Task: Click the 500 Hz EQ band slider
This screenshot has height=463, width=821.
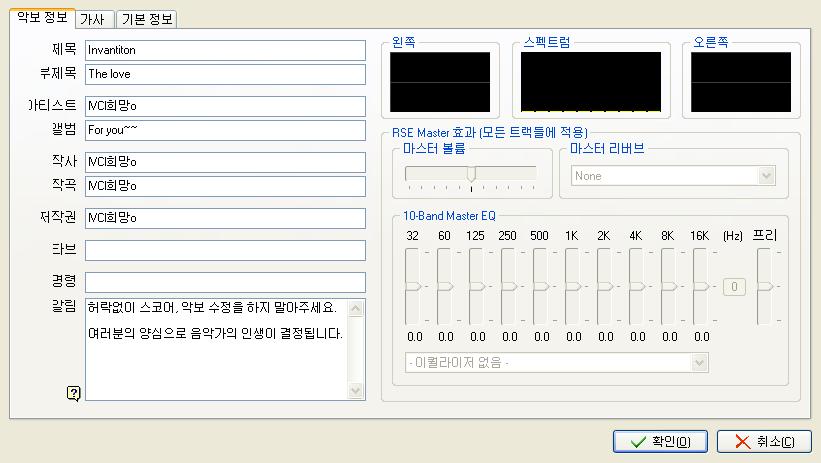Action: [x=540, y=286]
